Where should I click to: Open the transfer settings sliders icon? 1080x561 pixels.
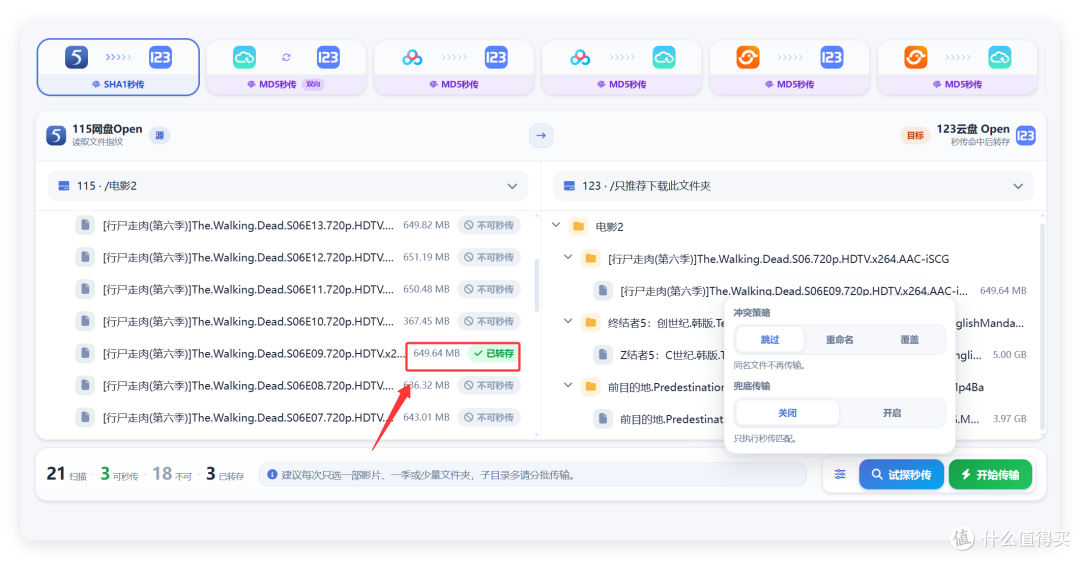point(840,474)
